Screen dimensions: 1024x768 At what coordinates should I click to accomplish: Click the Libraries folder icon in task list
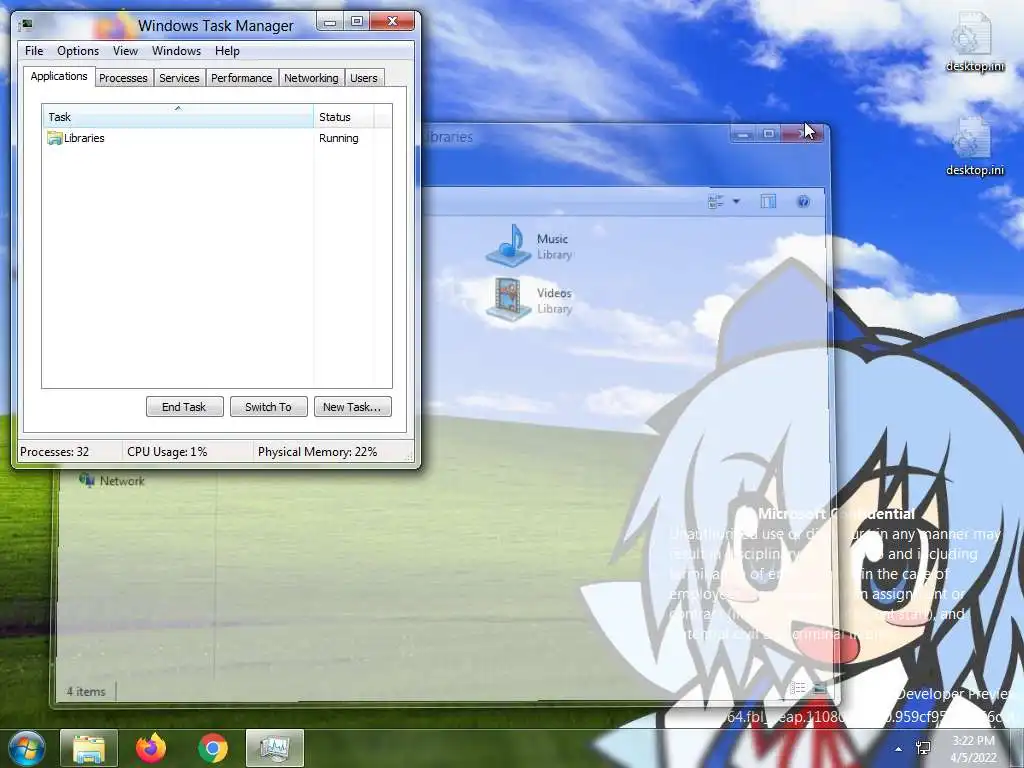(x=54, y=138)
